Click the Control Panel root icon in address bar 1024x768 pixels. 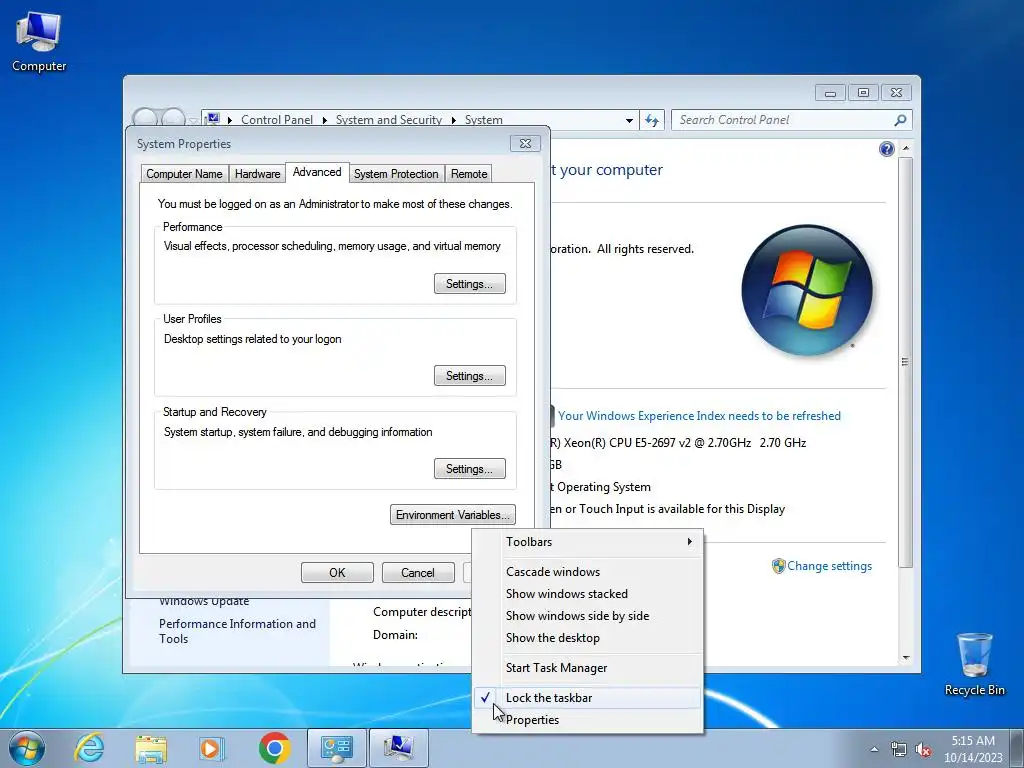[x=213, y=120]
